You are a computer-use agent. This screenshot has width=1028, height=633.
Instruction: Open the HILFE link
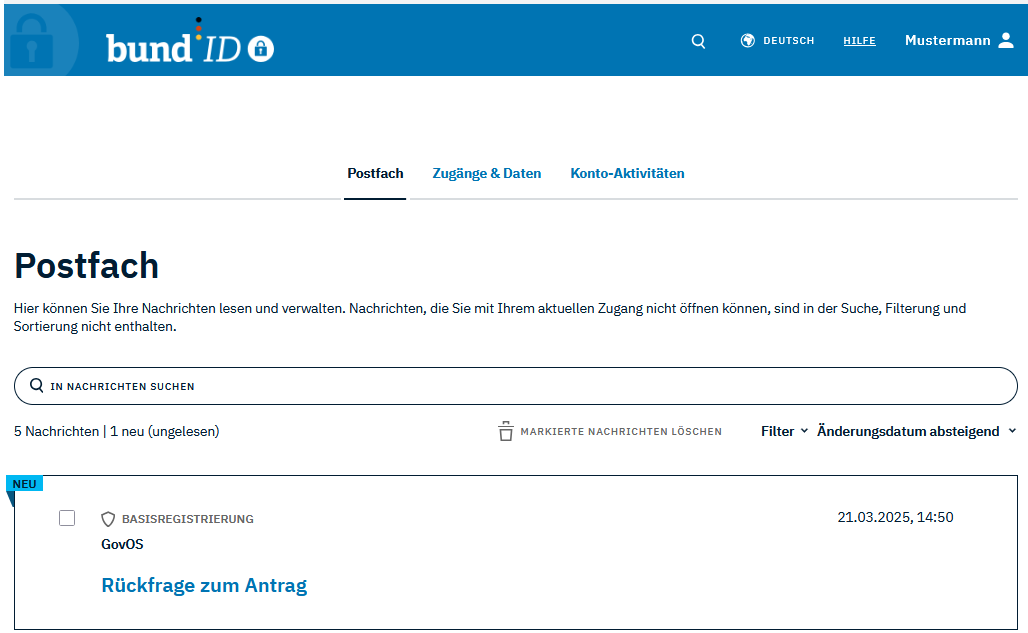tap(859, 41)
